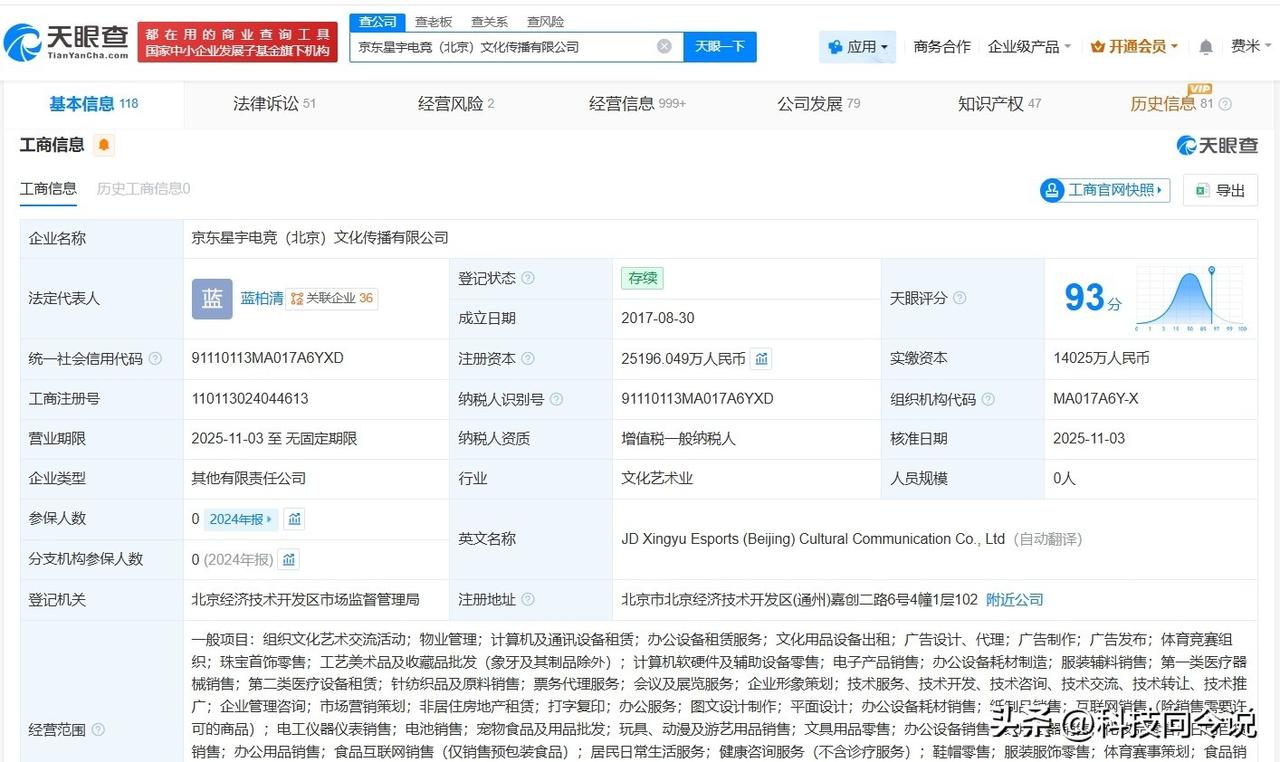This screenshot has height=762, width=1280.
Task: Click the help icon beside 天眼评分
Action: [960, 298]
